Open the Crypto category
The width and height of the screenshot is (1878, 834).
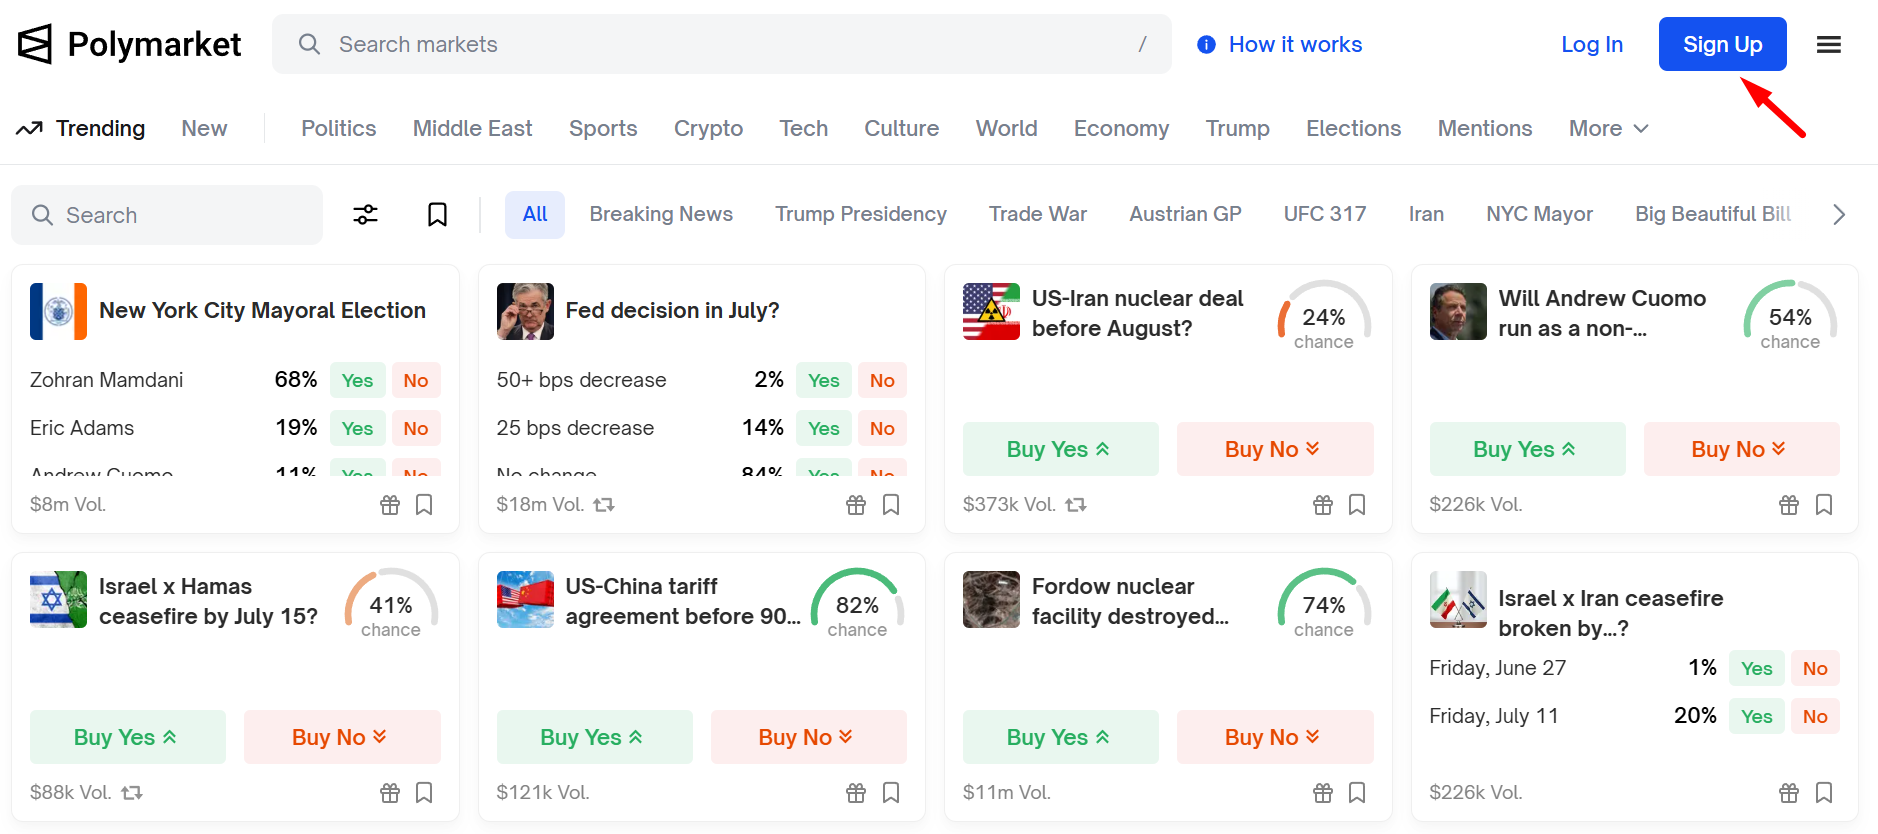tap(708, 128)
